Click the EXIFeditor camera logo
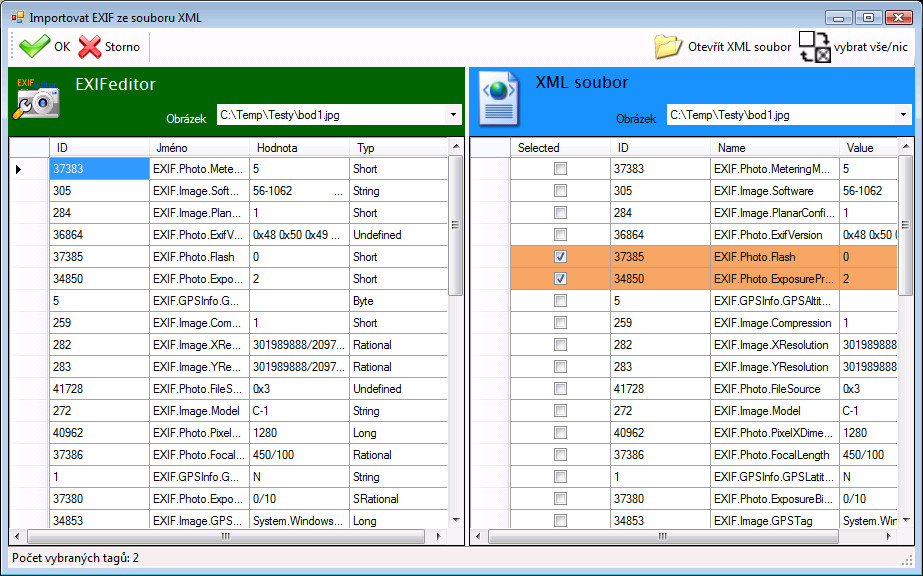 36,98
